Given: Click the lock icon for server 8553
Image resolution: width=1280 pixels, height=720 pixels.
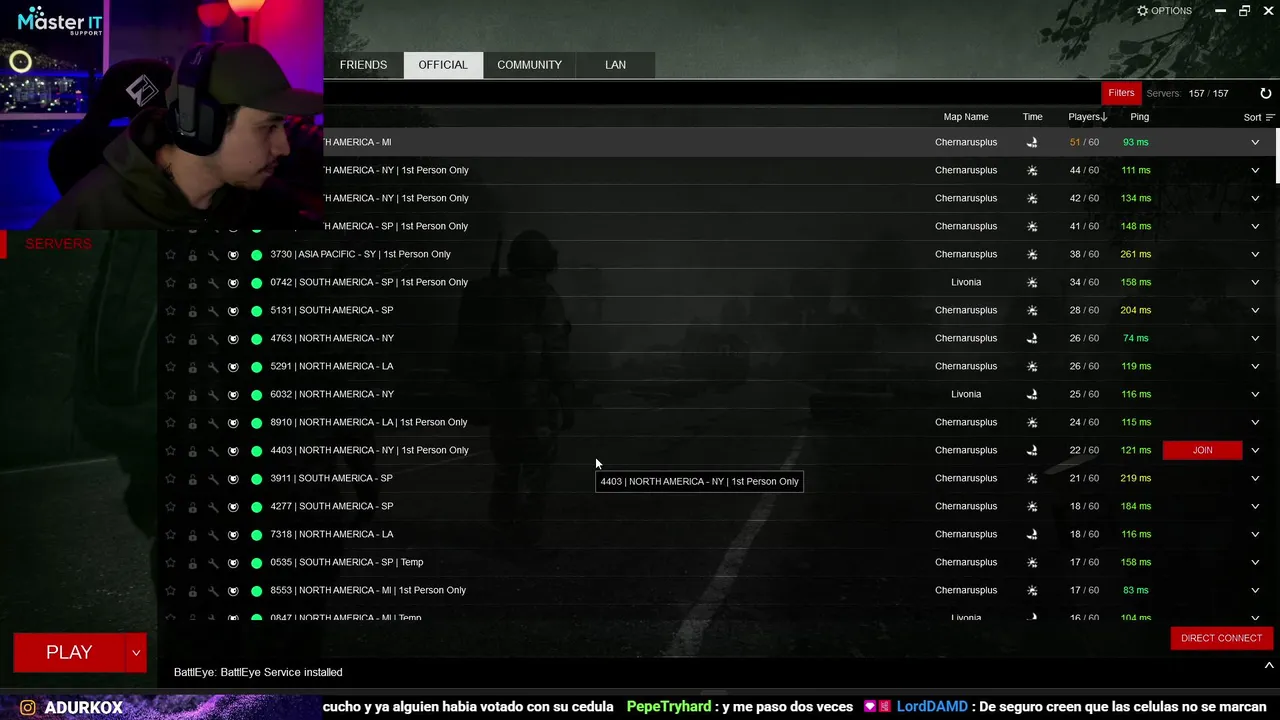Looking at the screenshot, I should (192, 590).
